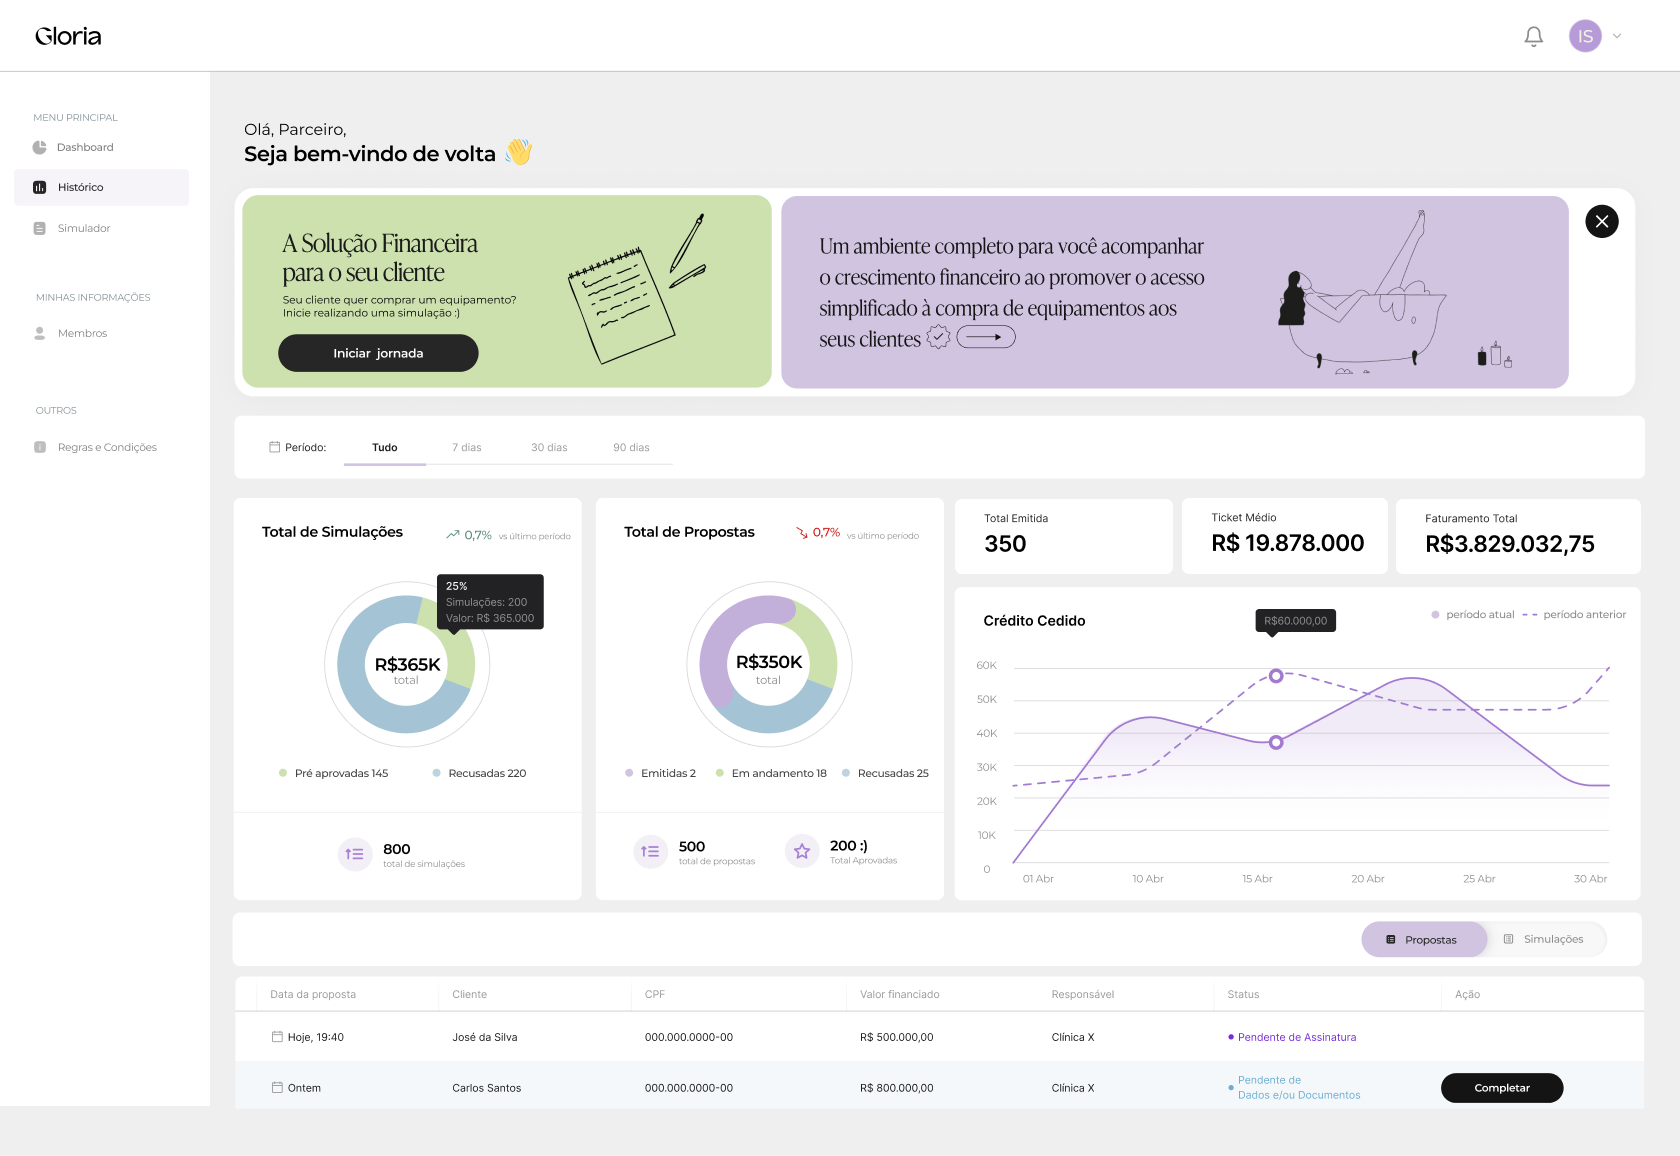The height and width of the screenshot is (1156, 1680).
Task: Click the R$350K proposals donut chart
Action: 769,664
